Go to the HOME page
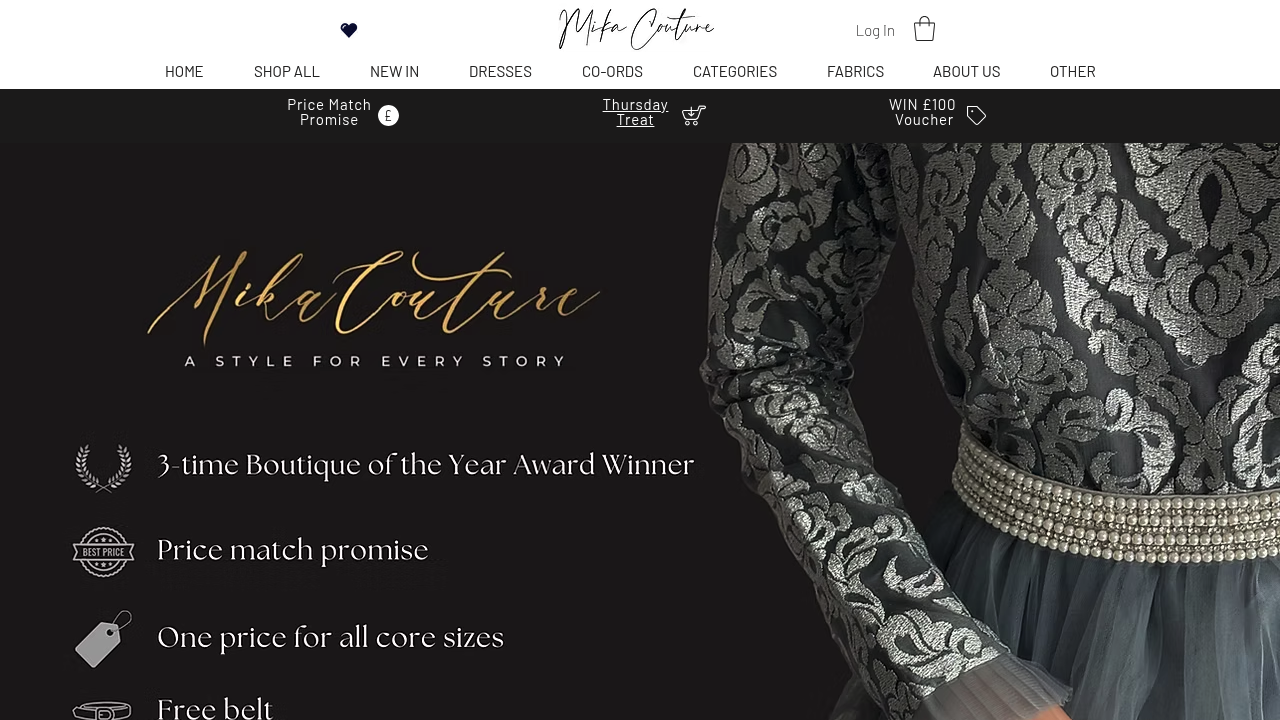The image size is (1280, 720). pyautogui.click(x=184, y=71)
